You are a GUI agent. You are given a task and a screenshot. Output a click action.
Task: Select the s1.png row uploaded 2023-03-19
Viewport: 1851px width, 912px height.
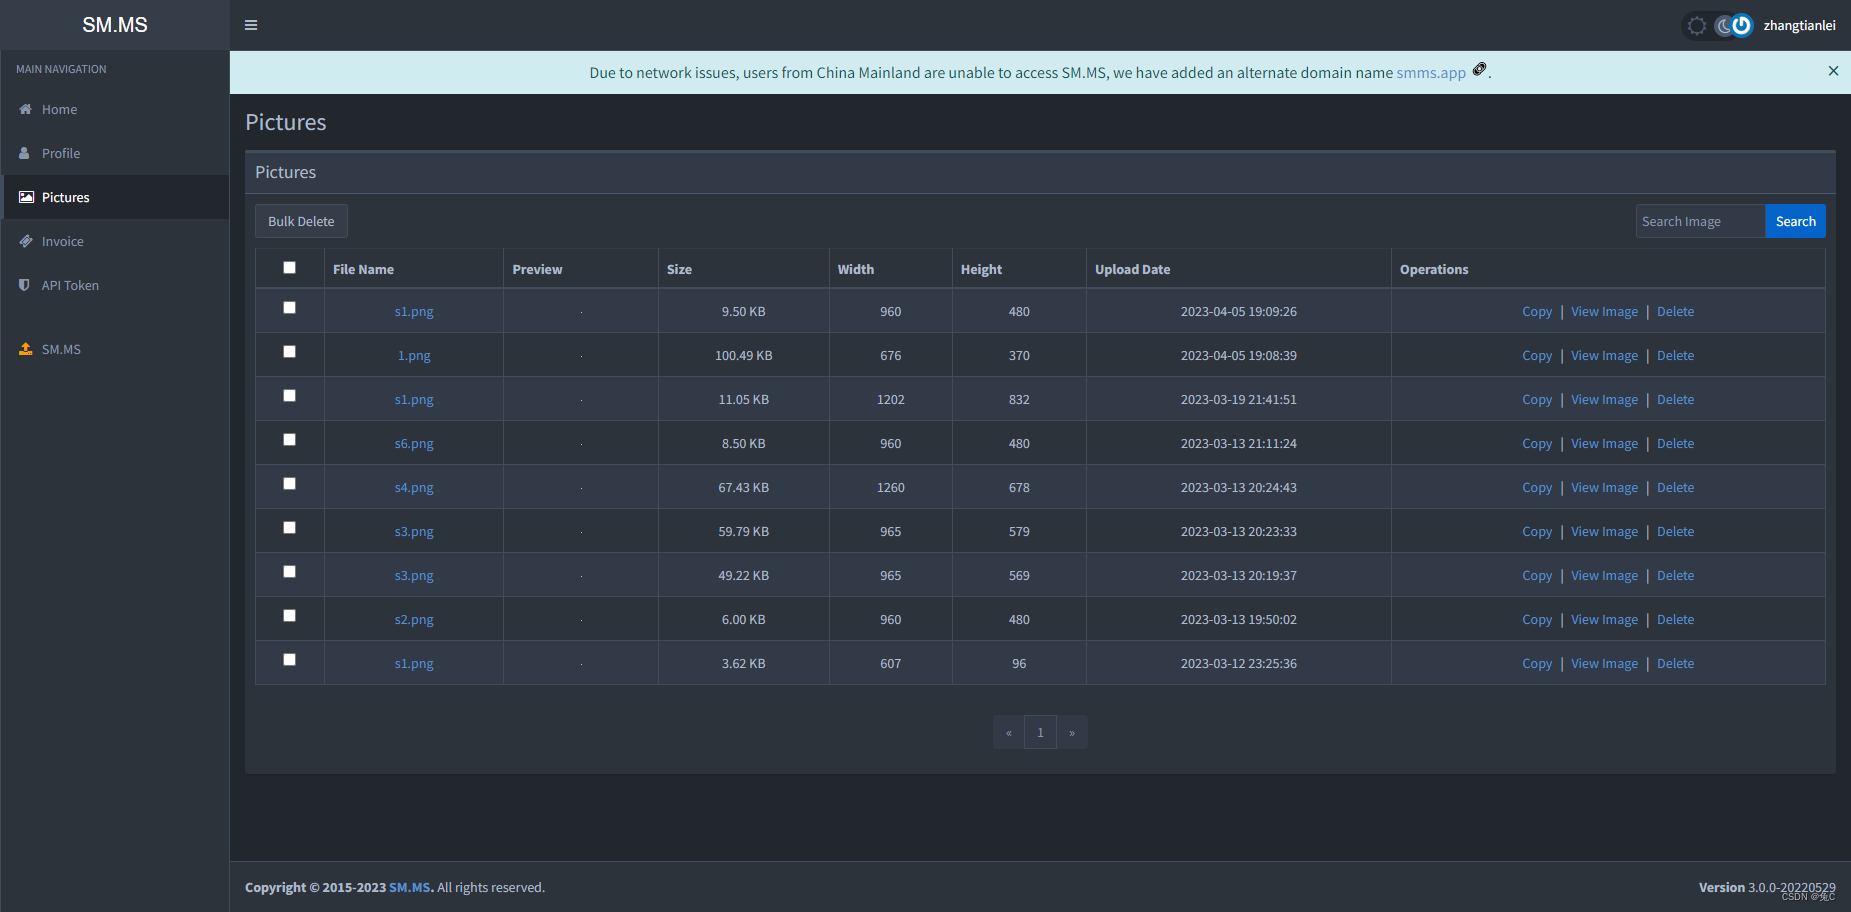290,396
